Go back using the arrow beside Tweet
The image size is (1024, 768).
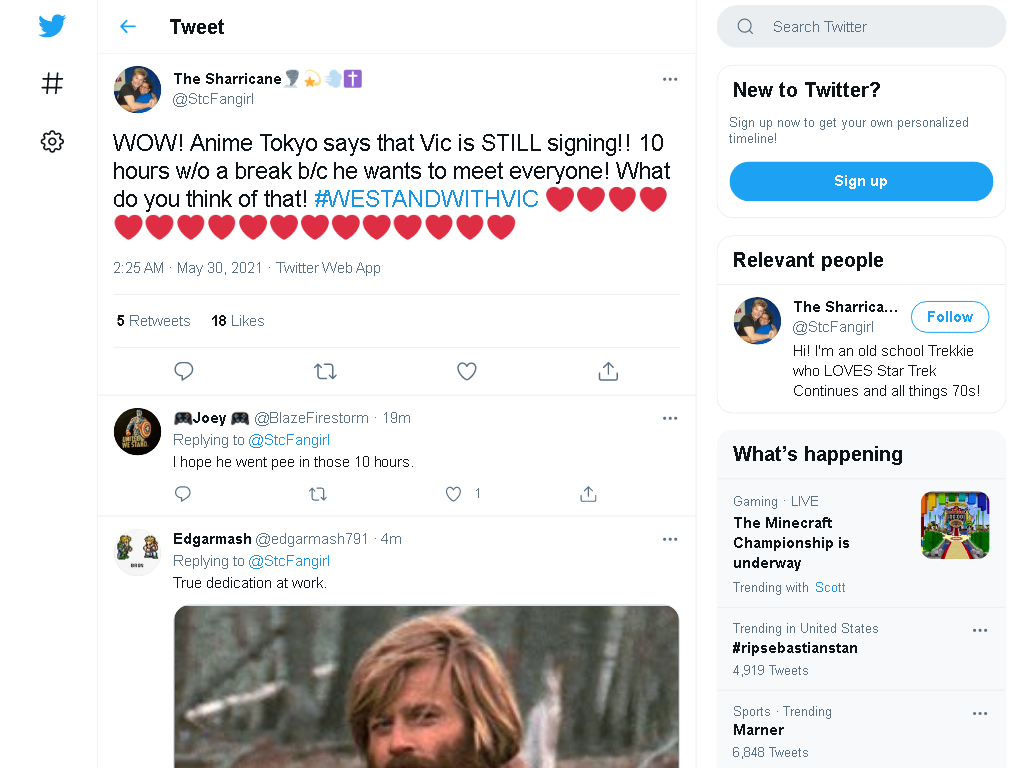tap(128, 27)
